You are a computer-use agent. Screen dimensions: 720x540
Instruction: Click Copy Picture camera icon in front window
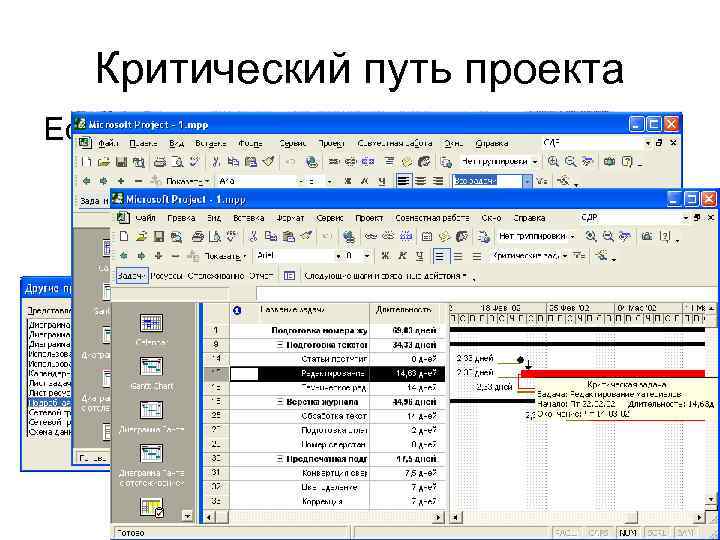coord(647,236)
